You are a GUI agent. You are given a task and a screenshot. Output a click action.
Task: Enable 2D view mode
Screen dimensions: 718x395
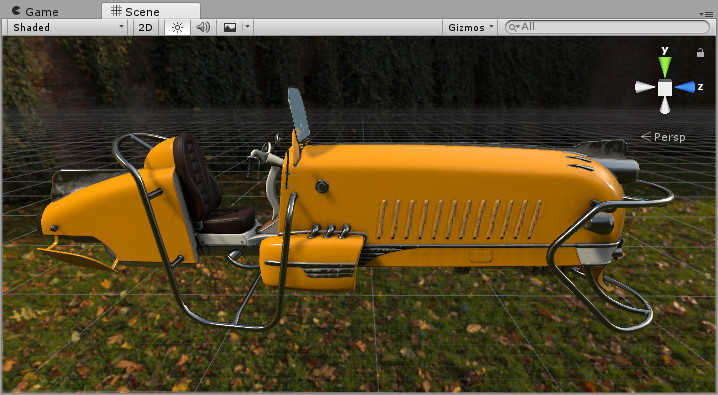(x=145, y=27)
